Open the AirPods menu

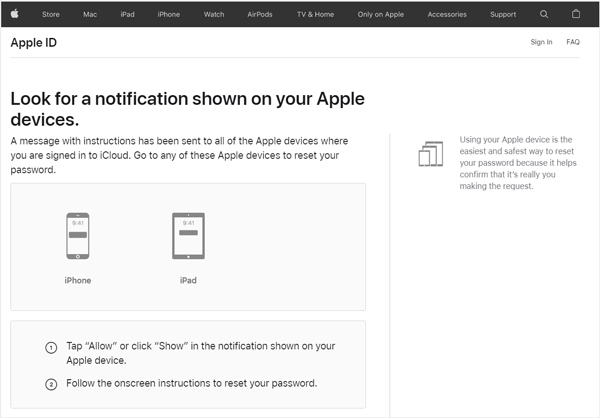tap(260, 15)
